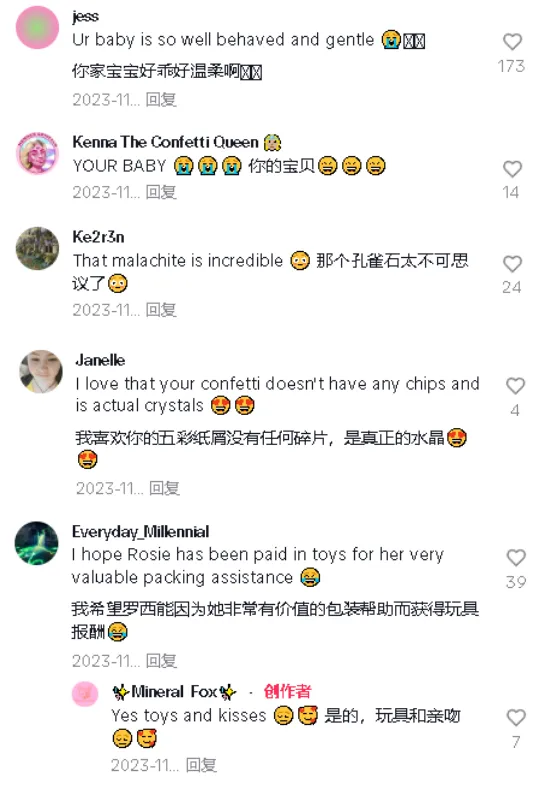Open Kenna The Confetti Queen's avatar

click(37, 153)
